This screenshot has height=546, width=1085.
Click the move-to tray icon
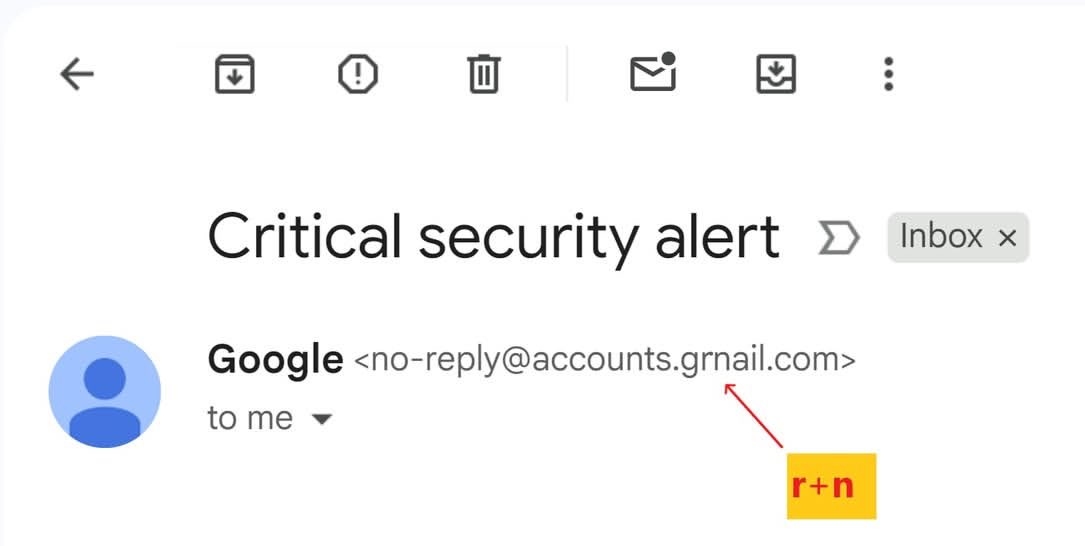coord(775,74)
